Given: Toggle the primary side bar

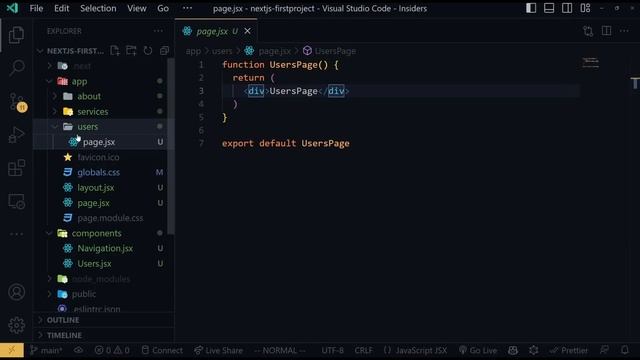Looking at the screenshot, I should tap(531, 8).
